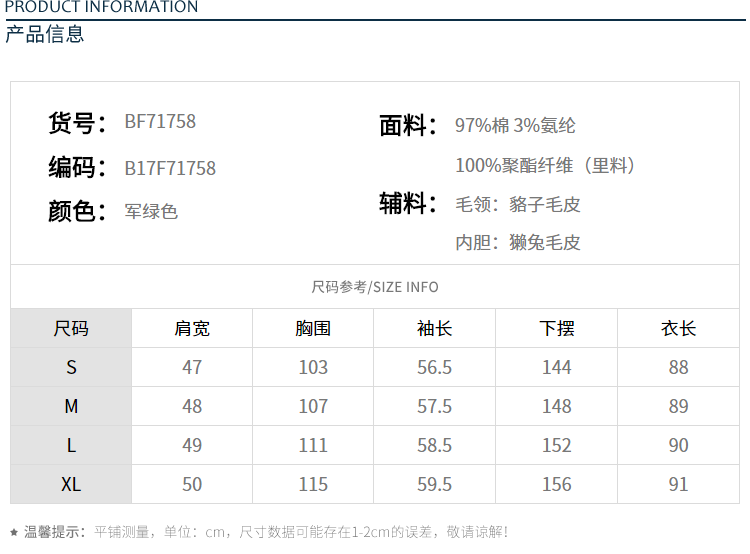Click chest value 111
The image size is (750, 554).
pyautogui.click(x=313, y=445)
